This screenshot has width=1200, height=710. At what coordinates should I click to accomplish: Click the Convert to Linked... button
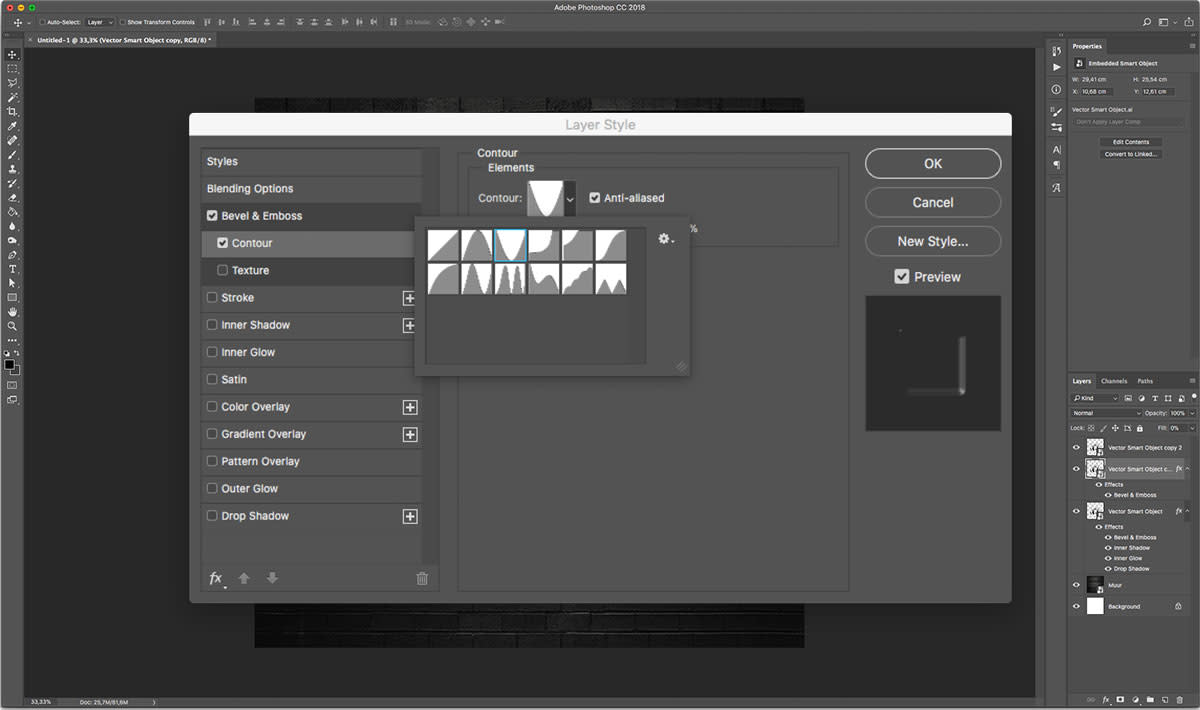pos(1131,154)
